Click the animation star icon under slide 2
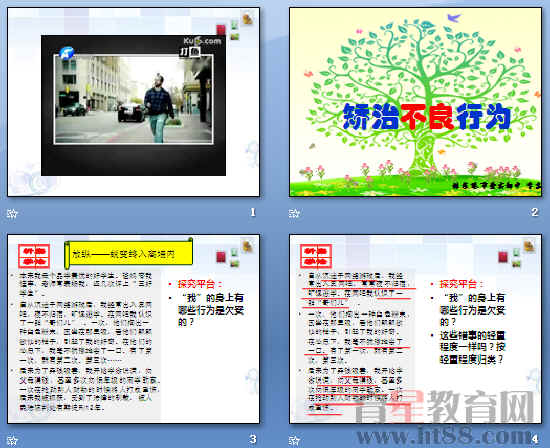Screen dimensions: 550x448 pyautogui.click(x=294, y=213)
